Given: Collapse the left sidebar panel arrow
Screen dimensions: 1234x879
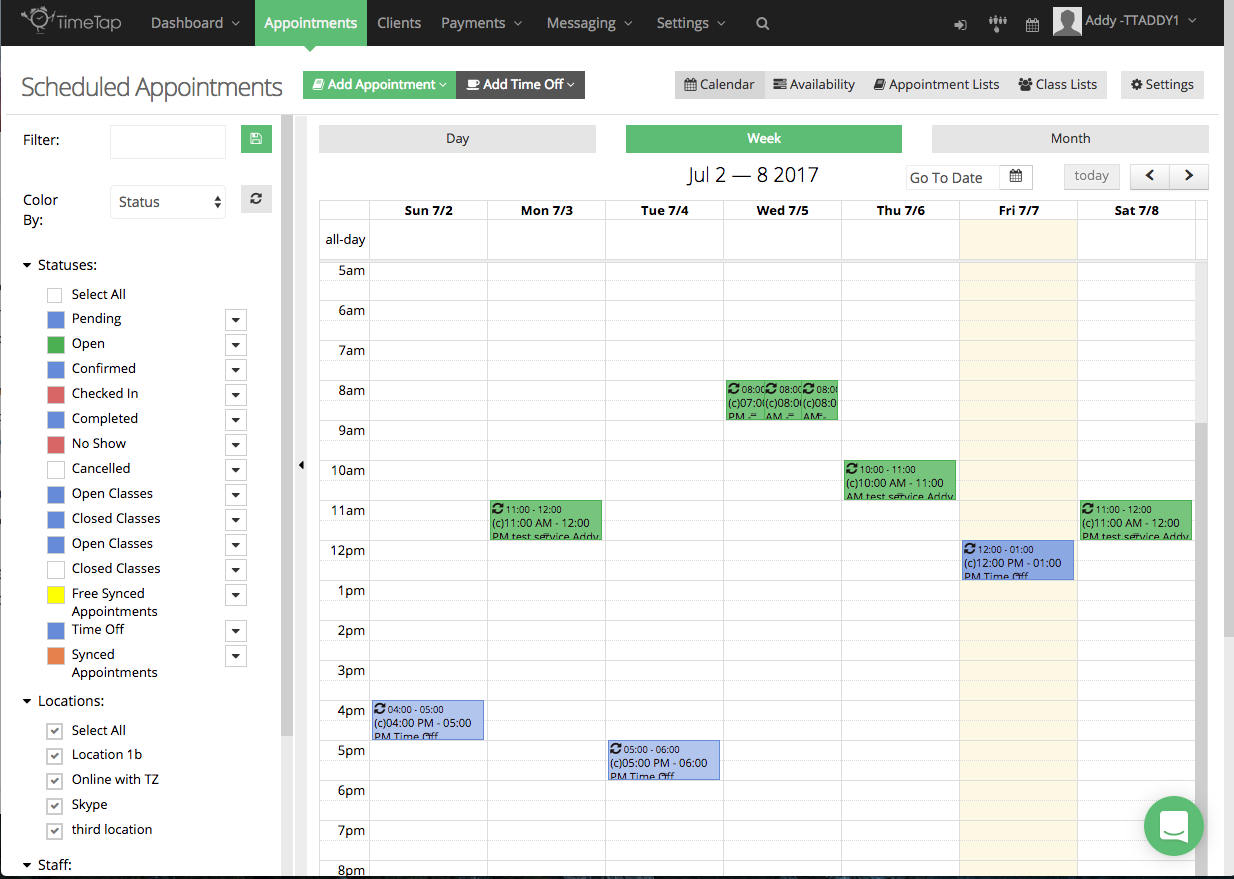Looking at the screenshot, I should [301, 465].
